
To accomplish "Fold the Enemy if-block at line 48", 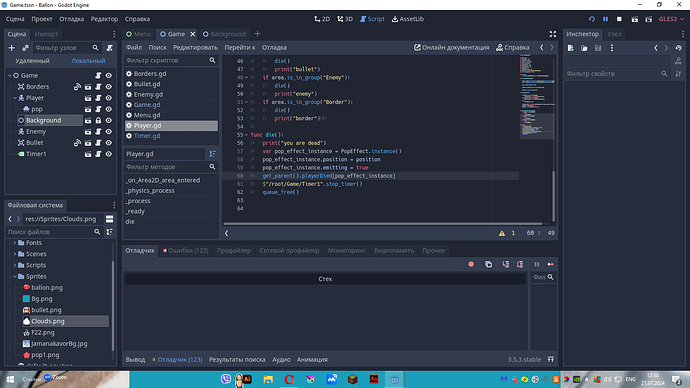I will [x=246, y=77].
